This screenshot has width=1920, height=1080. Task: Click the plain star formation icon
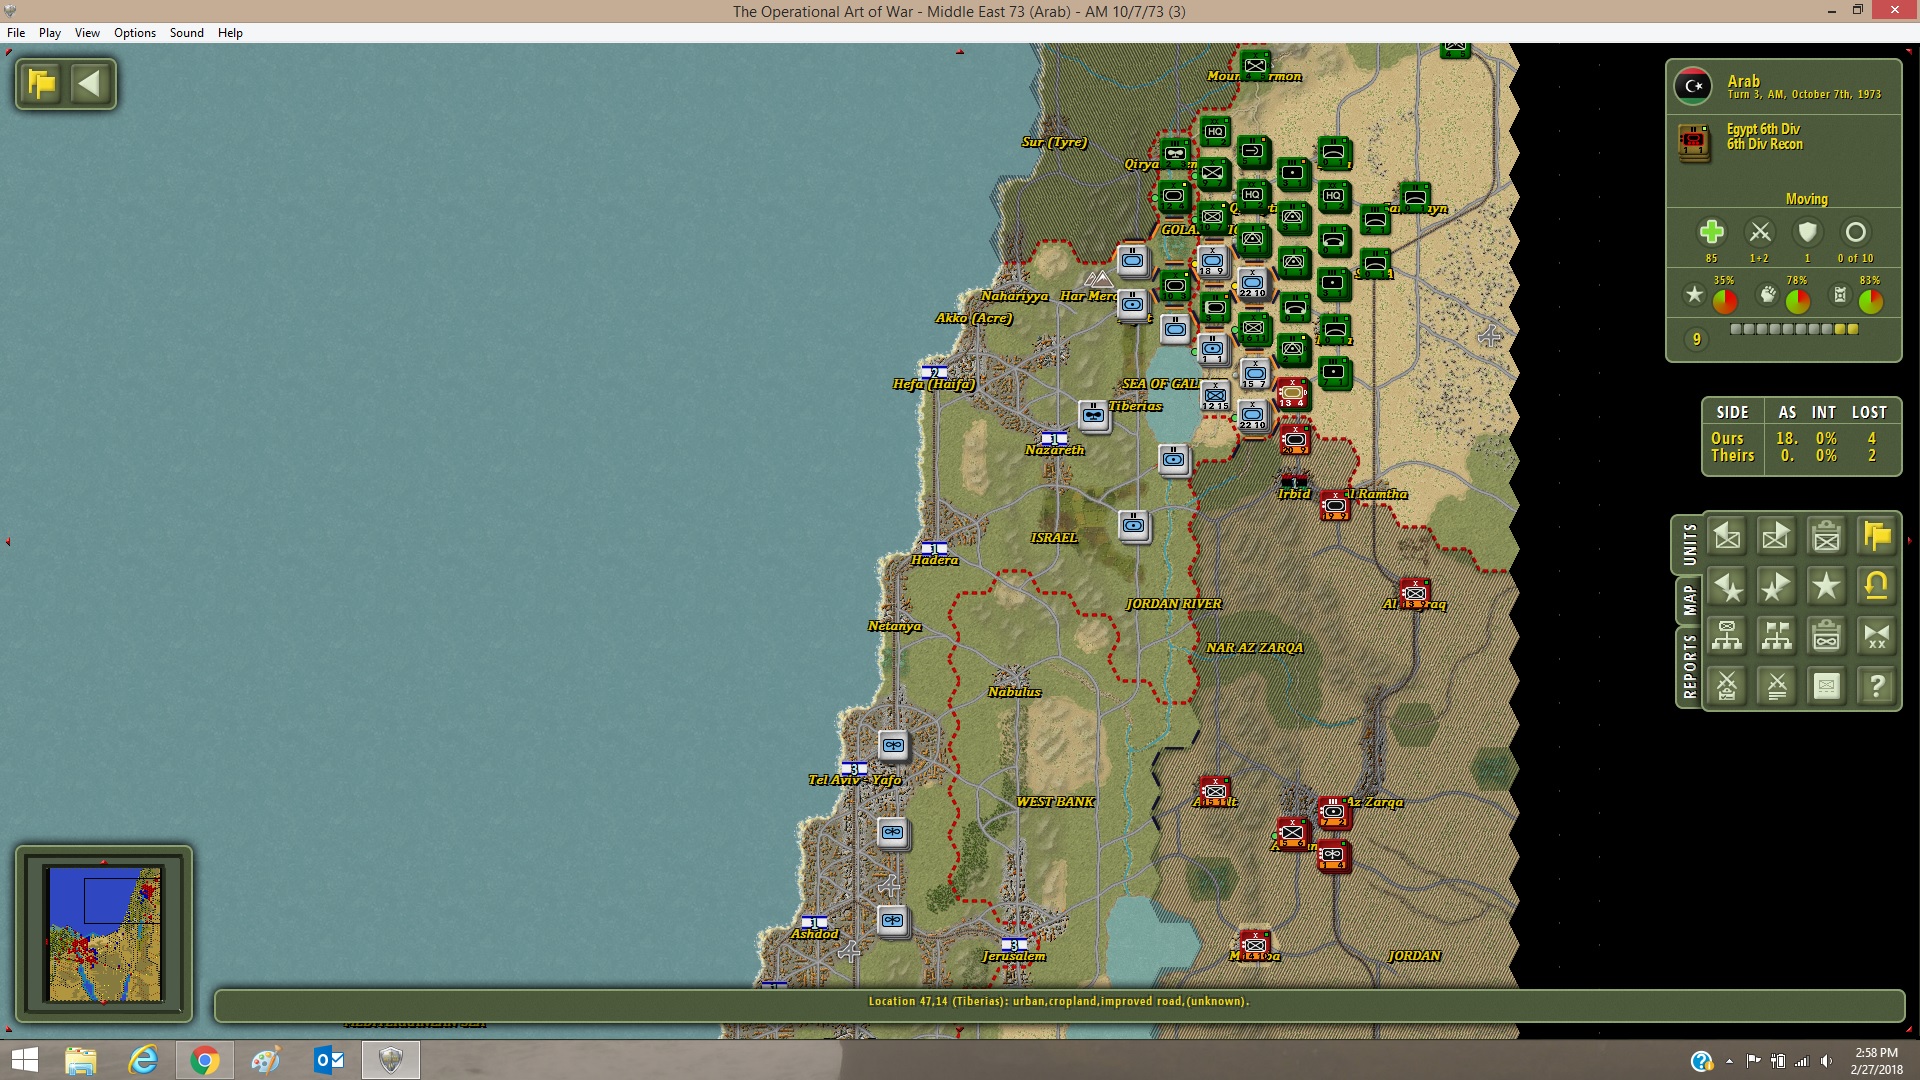click(x=1827, y=587)
